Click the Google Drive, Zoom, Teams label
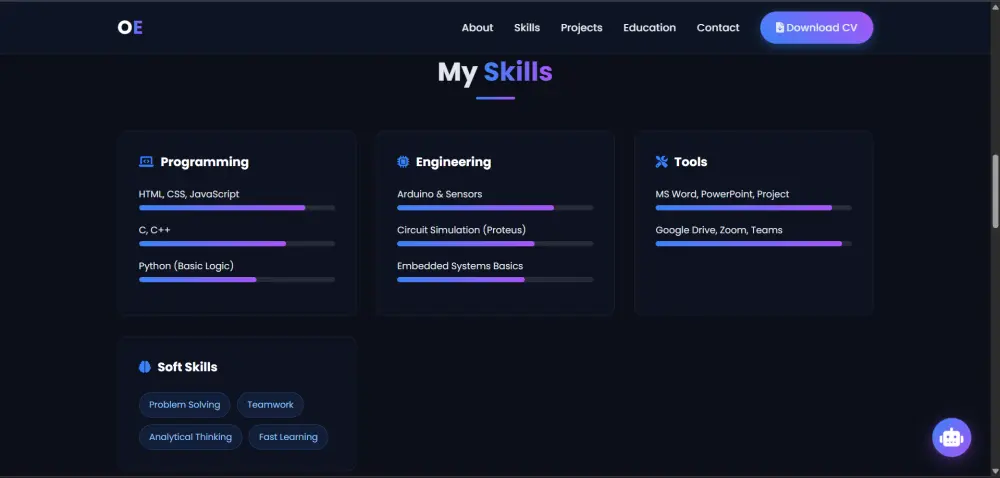 (719, 230)
